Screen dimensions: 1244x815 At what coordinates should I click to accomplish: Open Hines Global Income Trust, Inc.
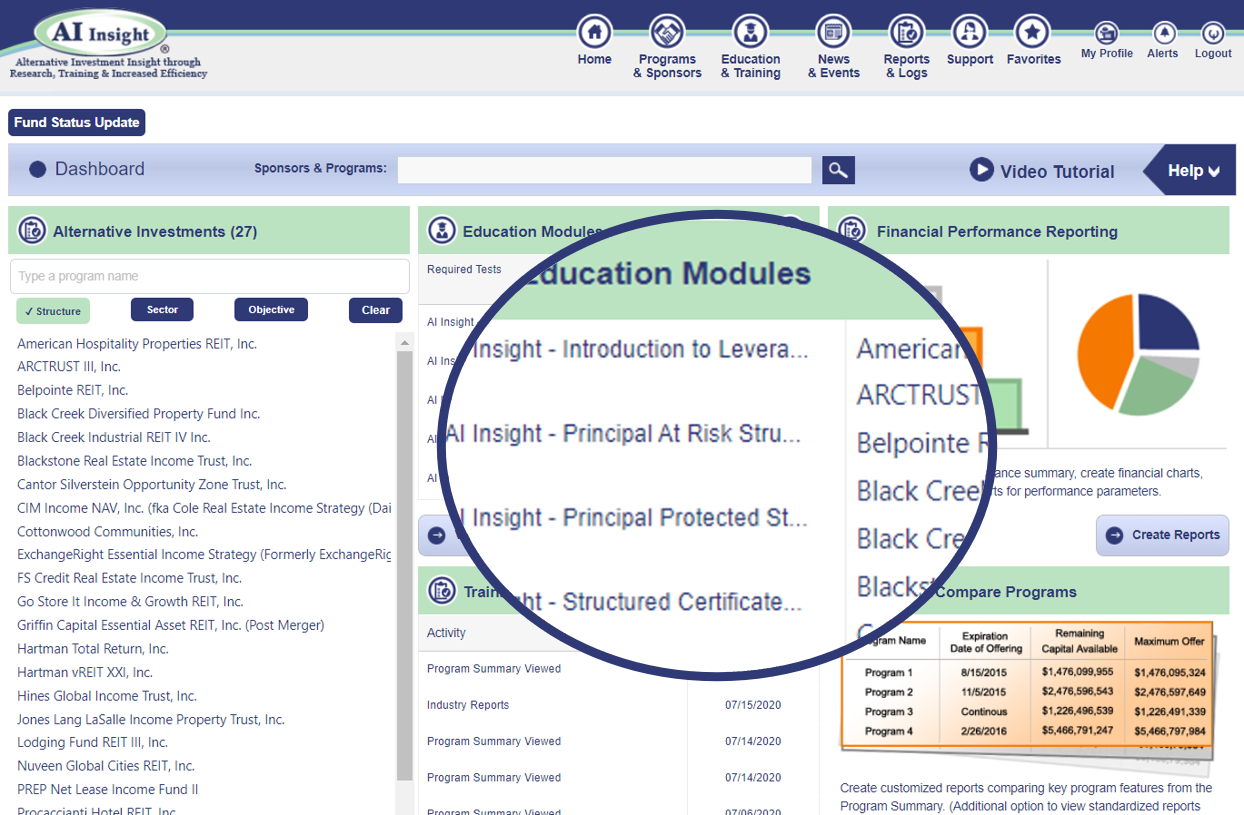pyautogui.click(x=107, y=696)
